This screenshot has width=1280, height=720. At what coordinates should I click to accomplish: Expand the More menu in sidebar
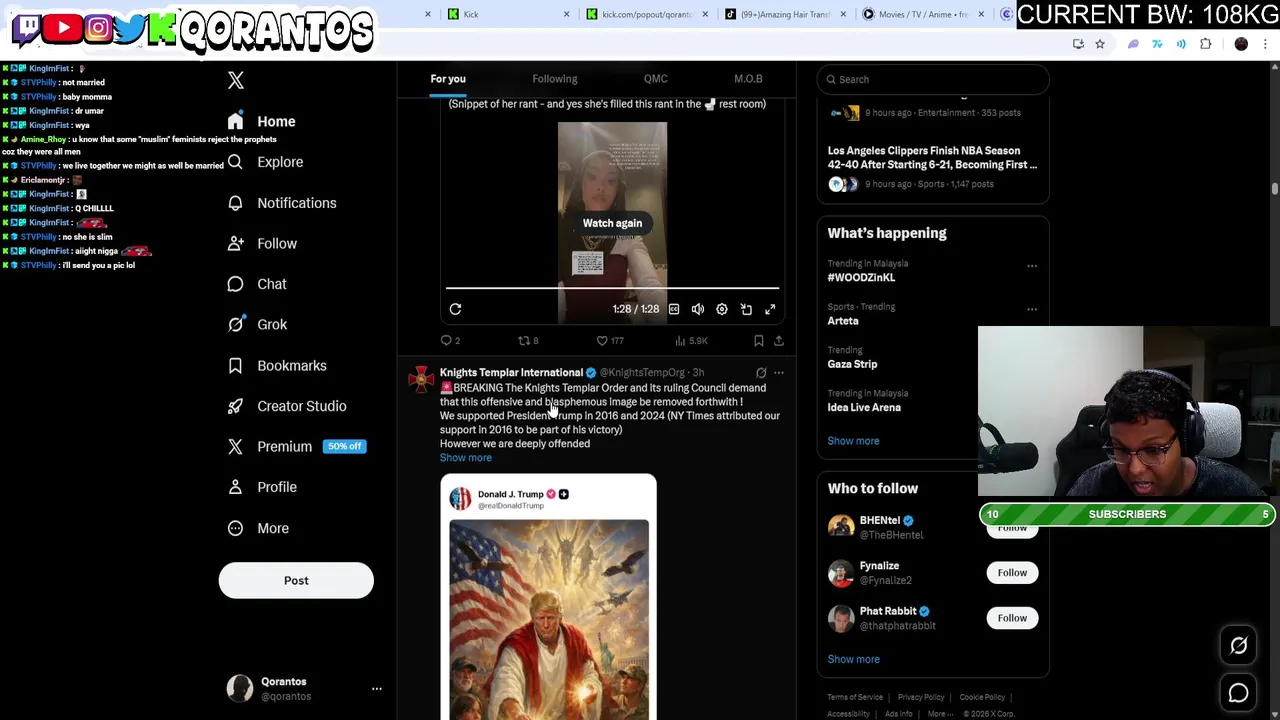point(258,528)
